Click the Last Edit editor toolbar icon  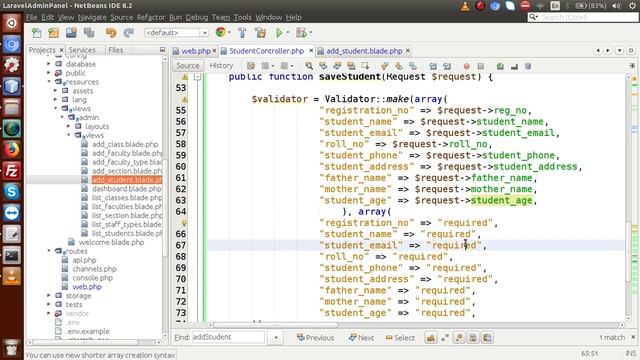(x=251, y=66)
